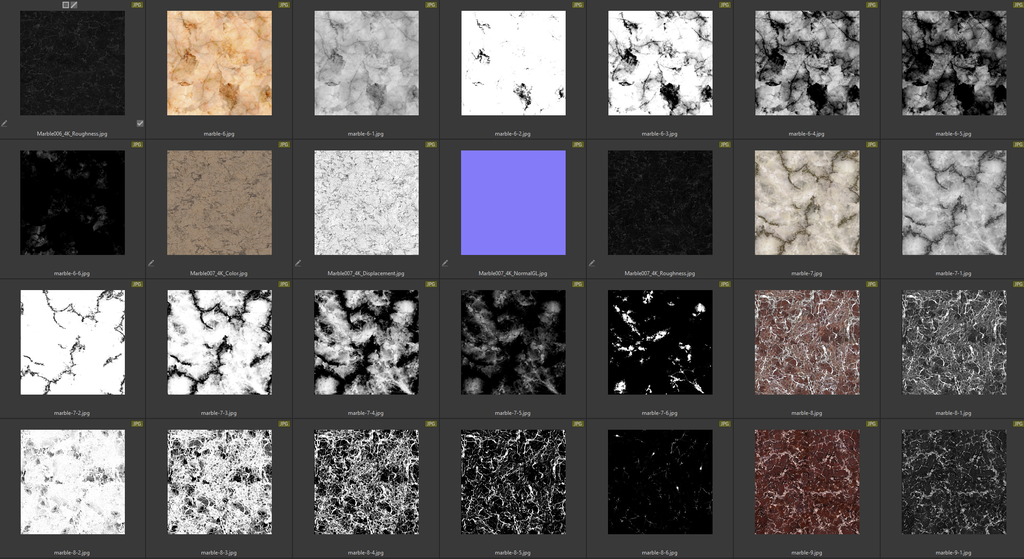Select the marble-7-5.jpg thumbnail
1024x559 pixels.
(x=513, y=342)
